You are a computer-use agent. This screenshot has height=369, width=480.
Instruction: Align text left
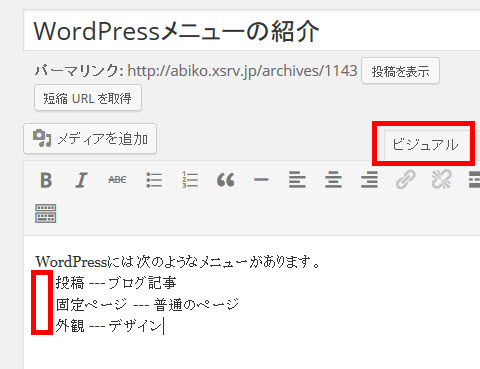[297, 180]
